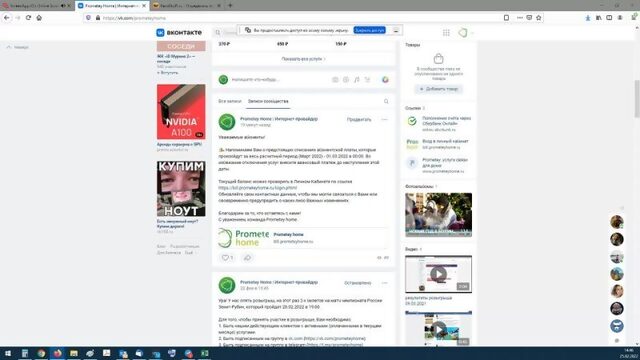
Task: Click the 'Наверх' back-to-top link
Action: 18,47
